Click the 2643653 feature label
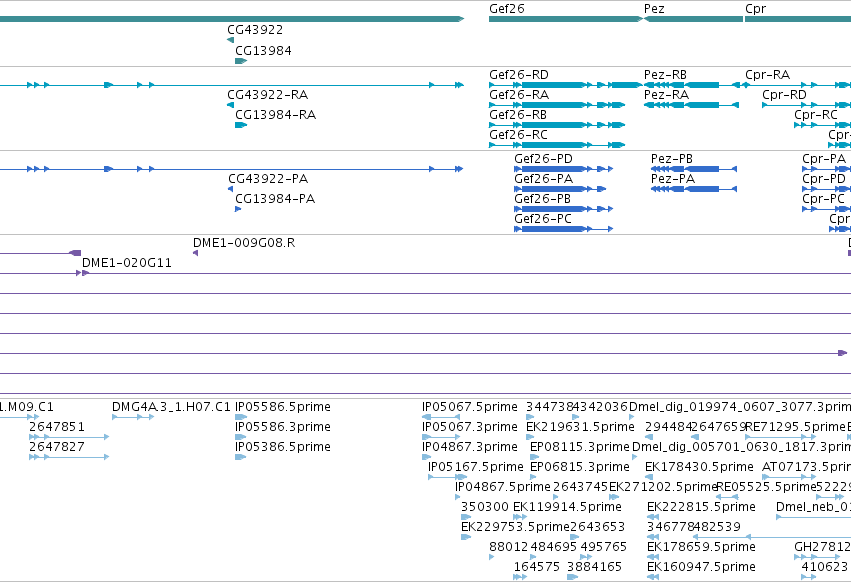This screenshot has height=582, width=851. click(598, 527)
